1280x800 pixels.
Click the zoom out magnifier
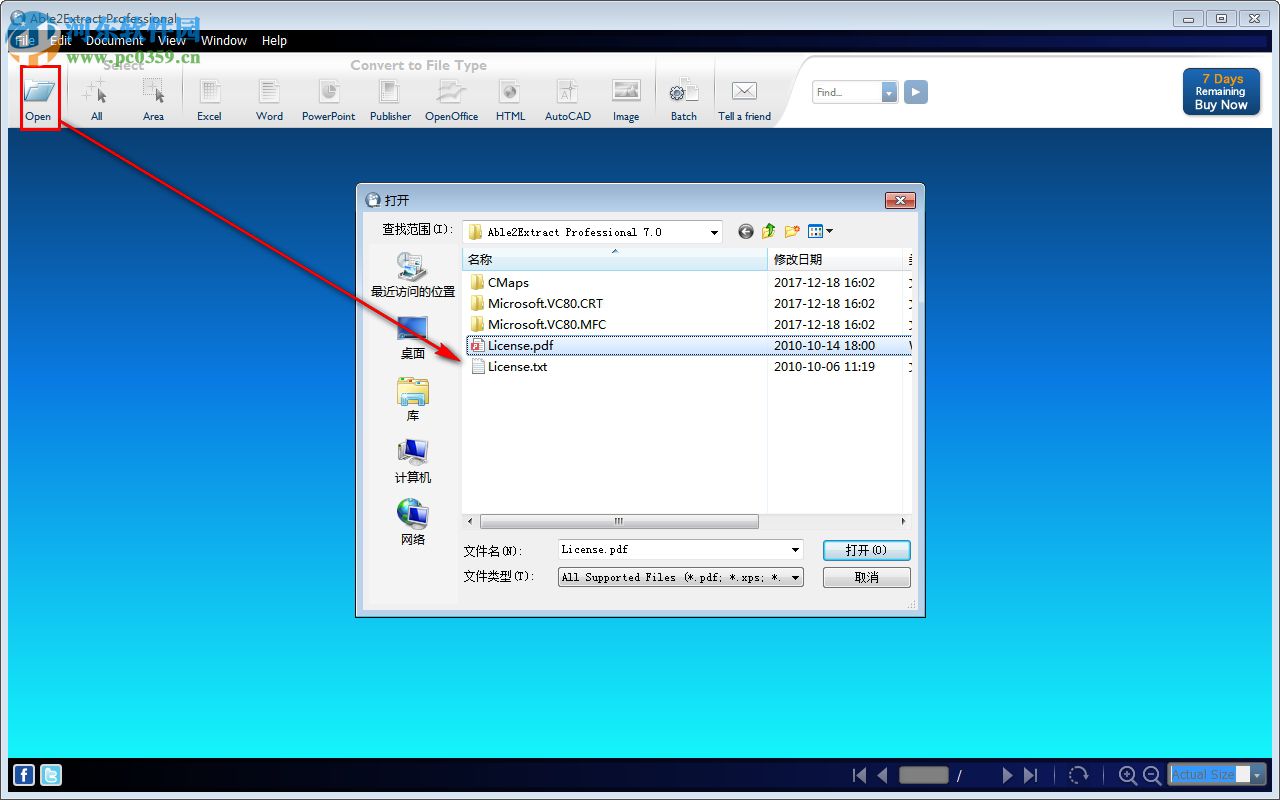pos(1152,775)
